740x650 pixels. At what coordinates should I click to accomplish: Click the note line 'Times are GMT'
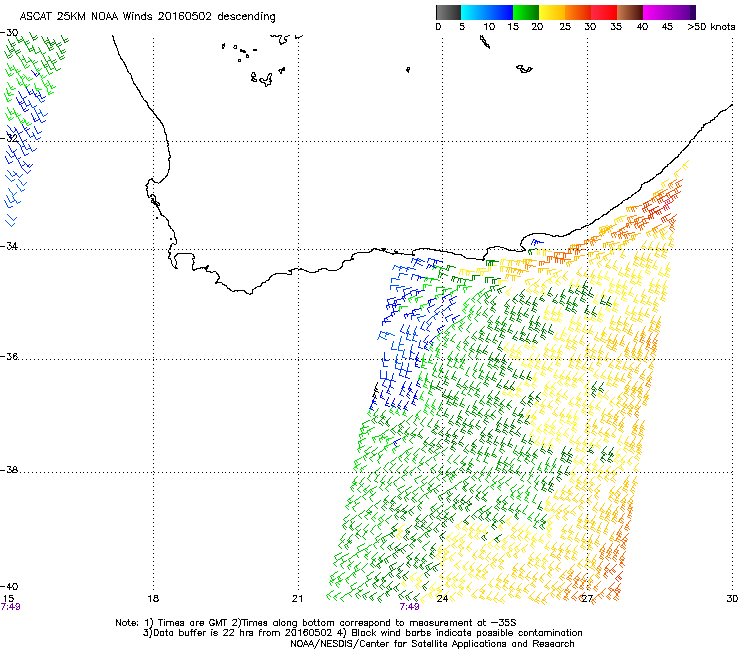coord(193,623)
